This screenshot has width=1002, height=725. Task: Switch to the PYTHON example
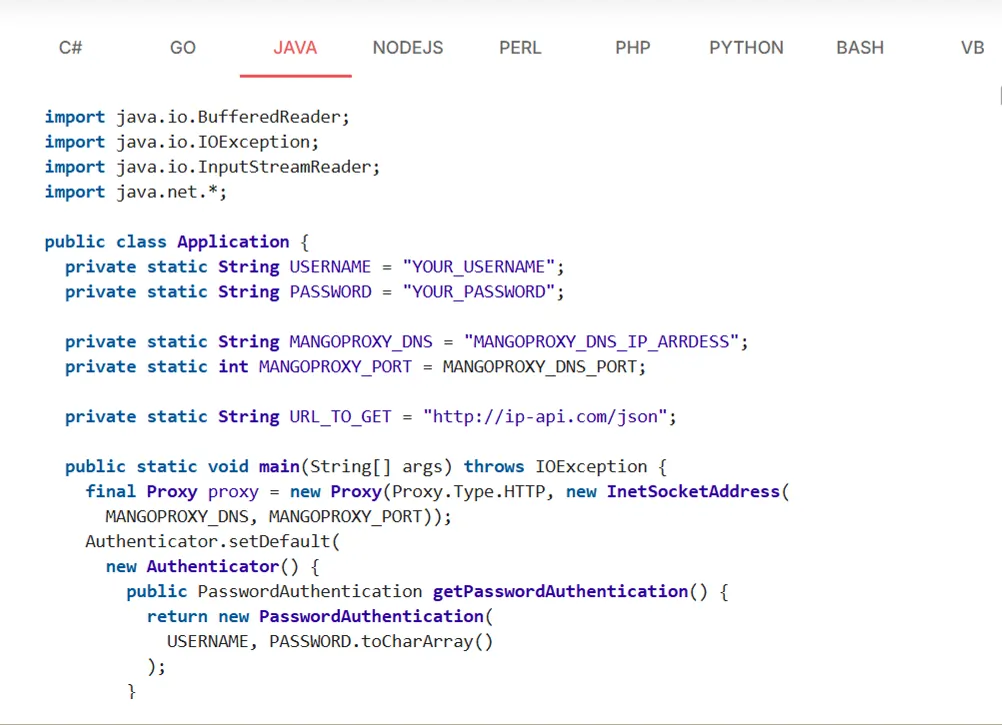(746, 47)
